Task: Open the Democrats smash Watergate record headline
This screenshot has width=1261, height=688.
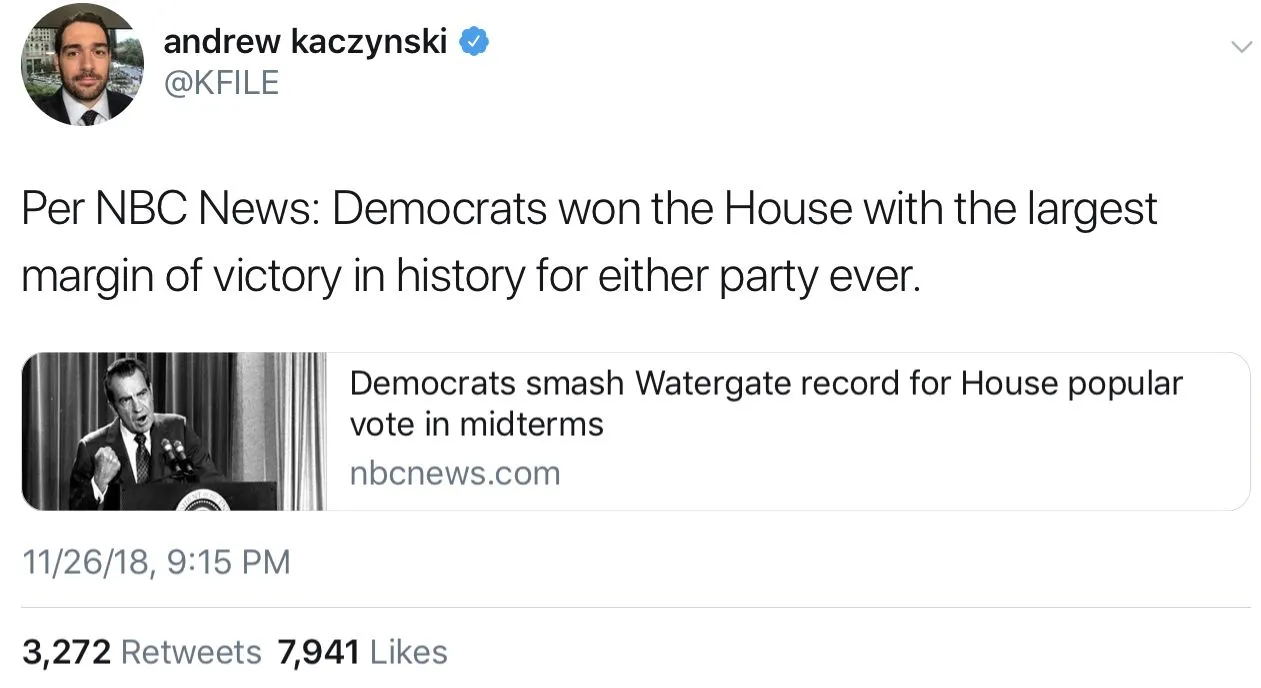Action: tap(765, 384)
